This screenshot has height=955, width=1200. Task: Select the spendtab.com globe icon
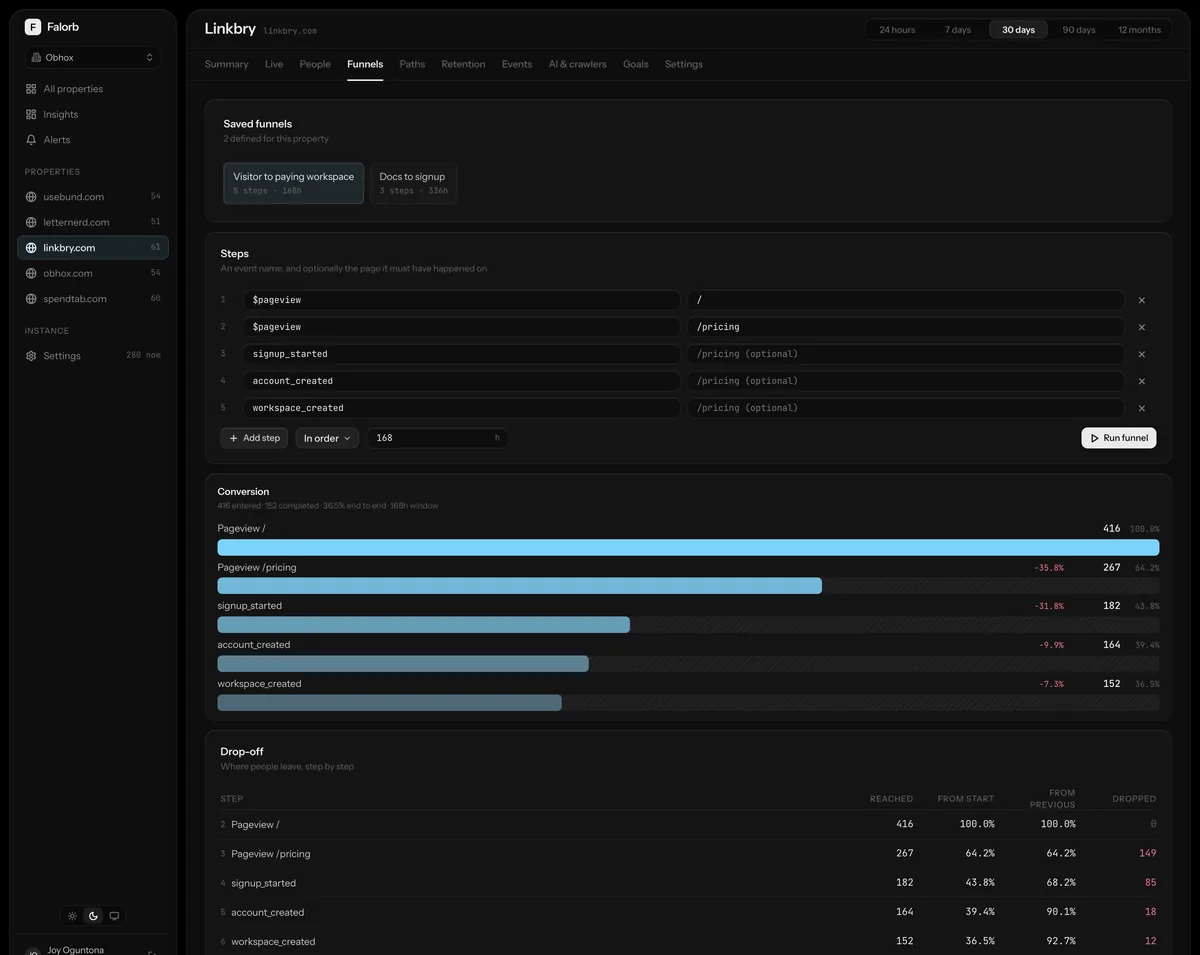pos(31,299)
